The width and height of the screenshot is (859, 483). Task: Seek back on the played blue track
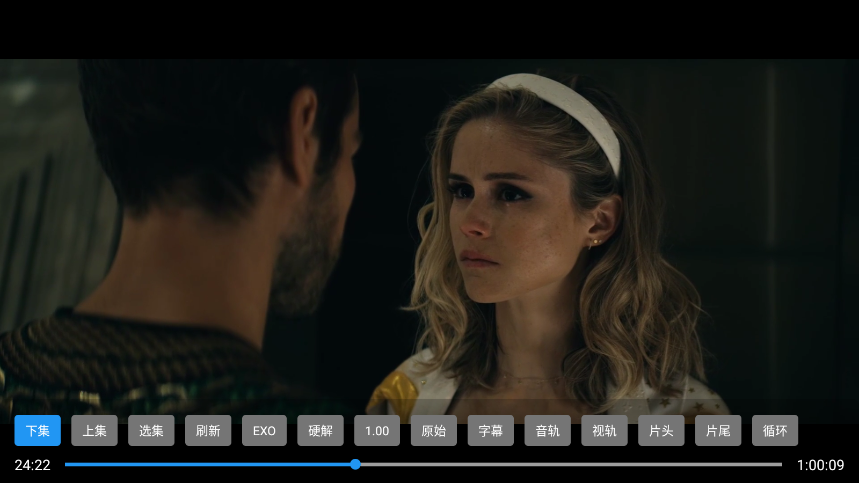tap(208, 464)
